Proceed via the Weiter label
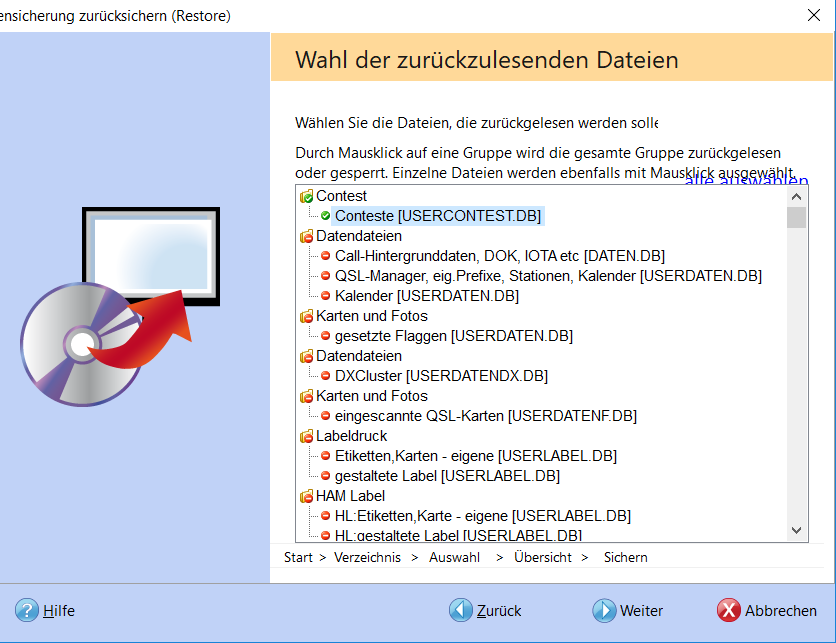 [x=641, y=610]
